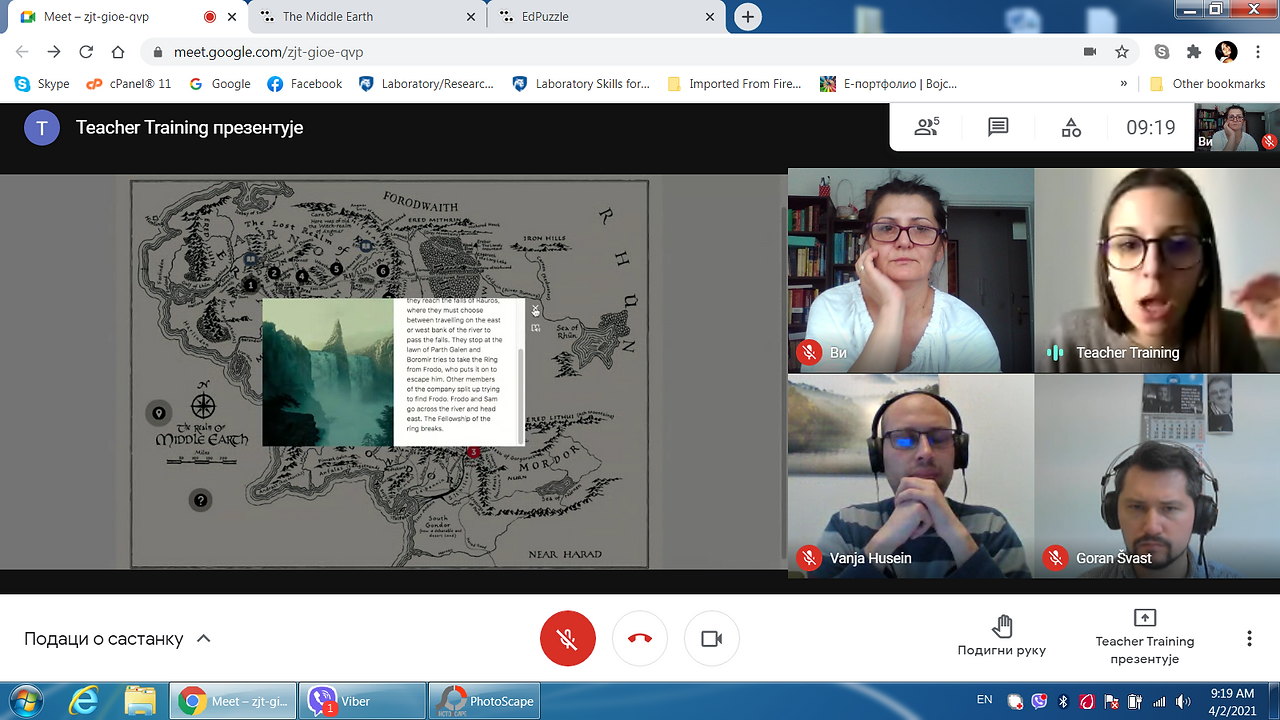Viewport: 1280px width, 720px height.
Task: Click the Skype extension icon
Action: [1162, 52]
